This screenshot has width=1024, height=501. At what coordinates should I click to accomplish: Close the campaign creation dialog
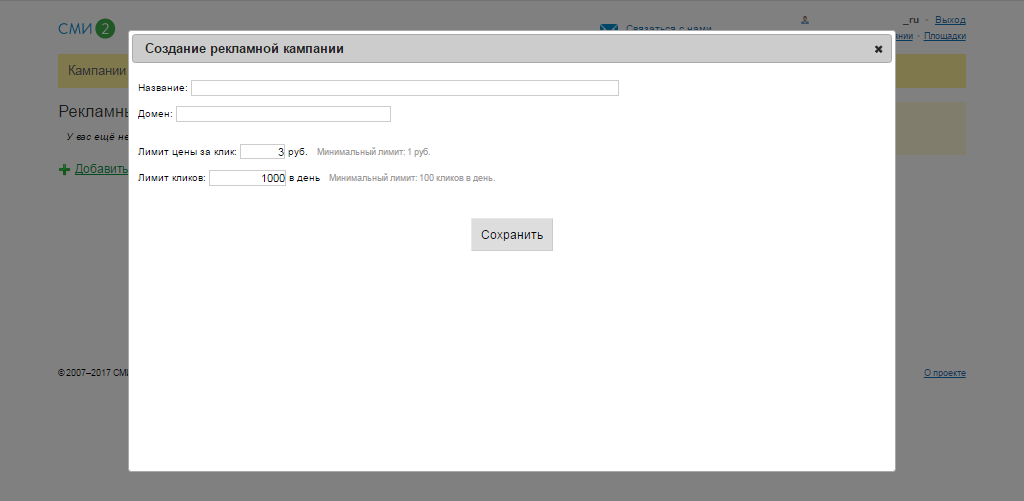[x=878, y=49]
